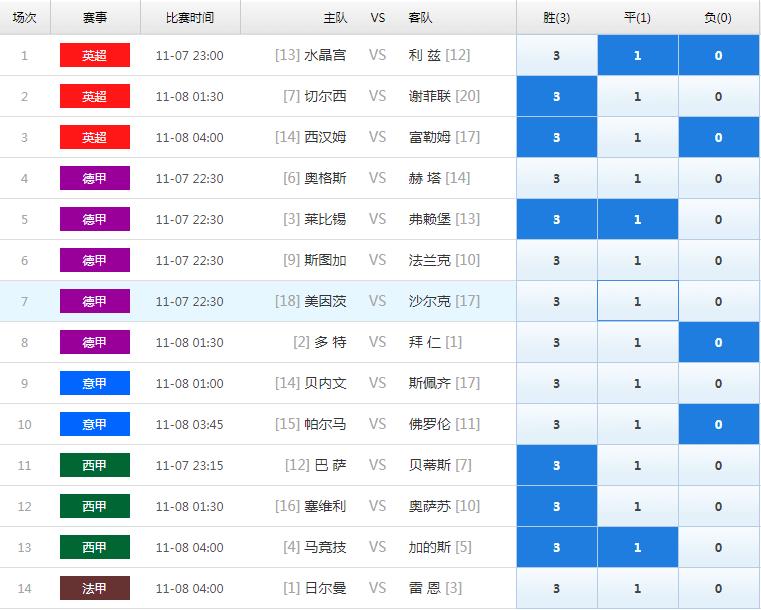Open home team 切尔西
The height and width of the screenshot is (610, 761).
pyautogui.click(x=325, y=96)
